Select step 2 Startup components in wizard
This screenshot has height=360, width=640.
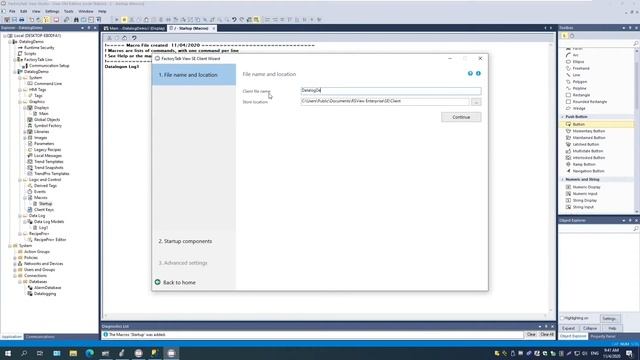pyautogui.click(x=185, y=241)
